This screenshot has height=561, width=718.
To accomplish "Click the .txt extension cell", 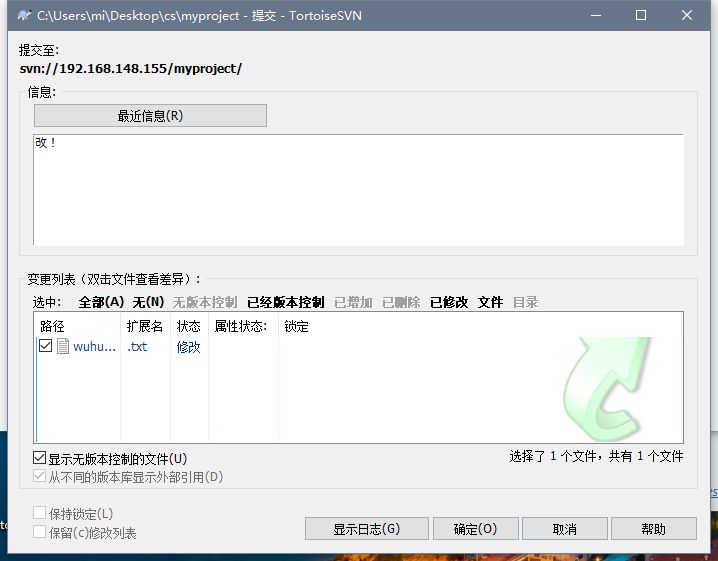I will 137,347.
